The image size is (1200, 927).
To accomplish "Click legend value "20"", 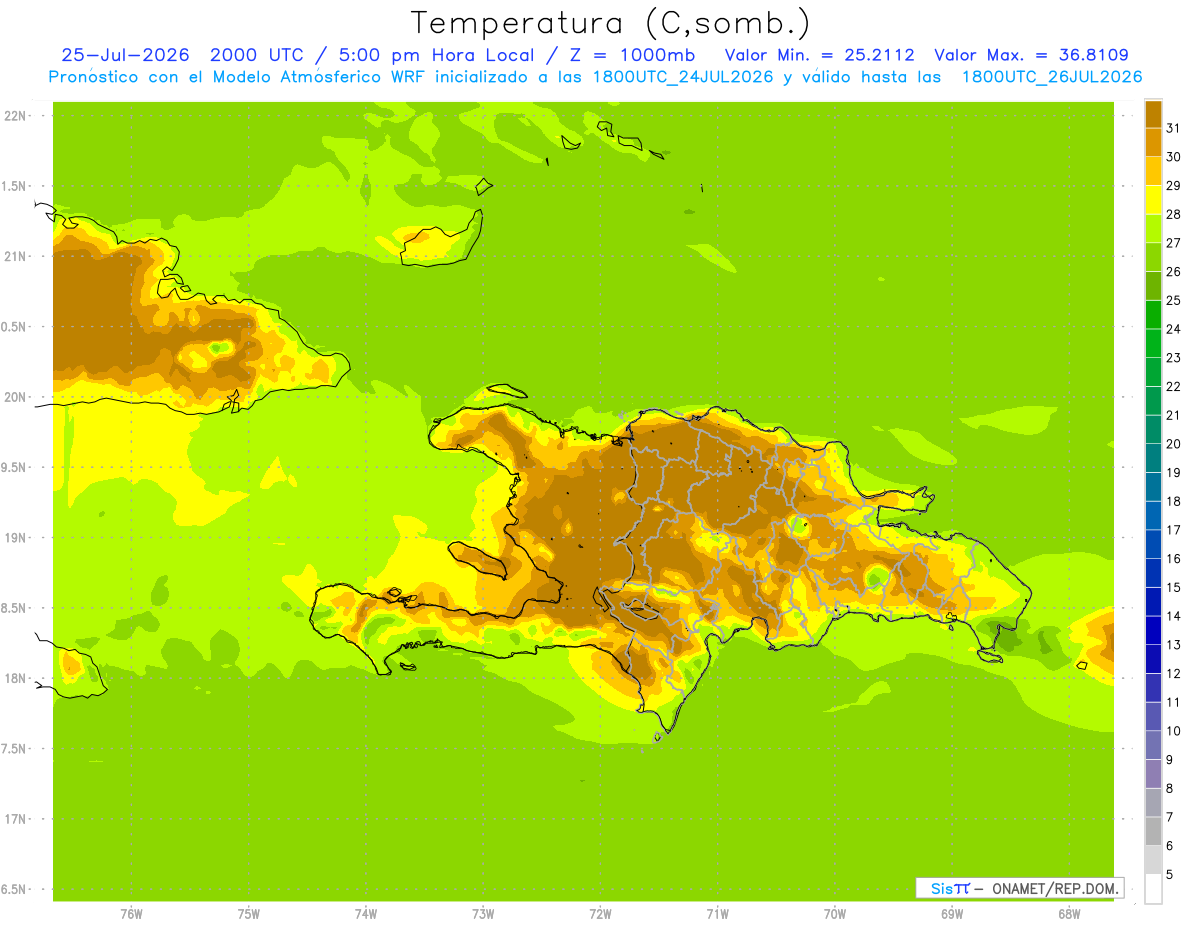I will click(1173, 444).
